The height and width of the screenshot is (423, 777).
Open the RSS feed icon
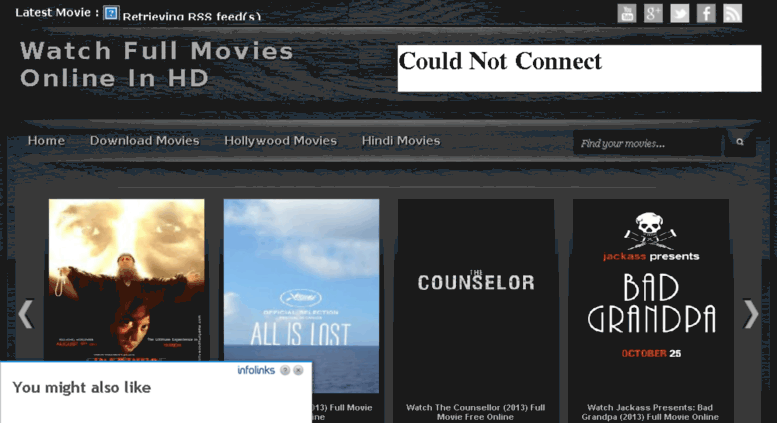732,13
